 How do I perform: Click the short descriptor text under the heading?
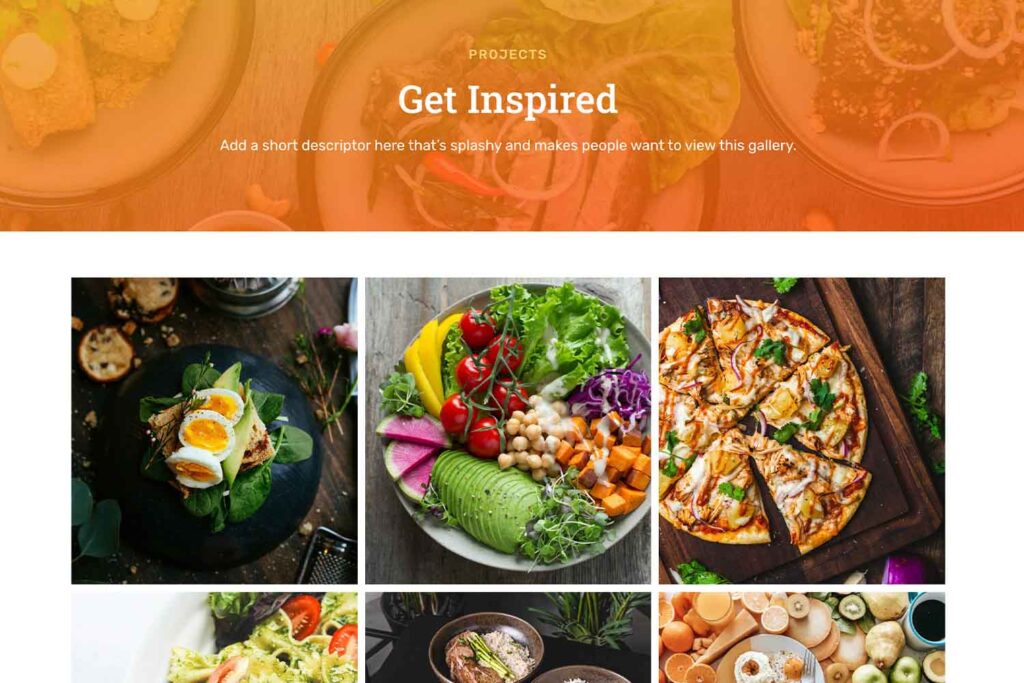click(507, 145)
